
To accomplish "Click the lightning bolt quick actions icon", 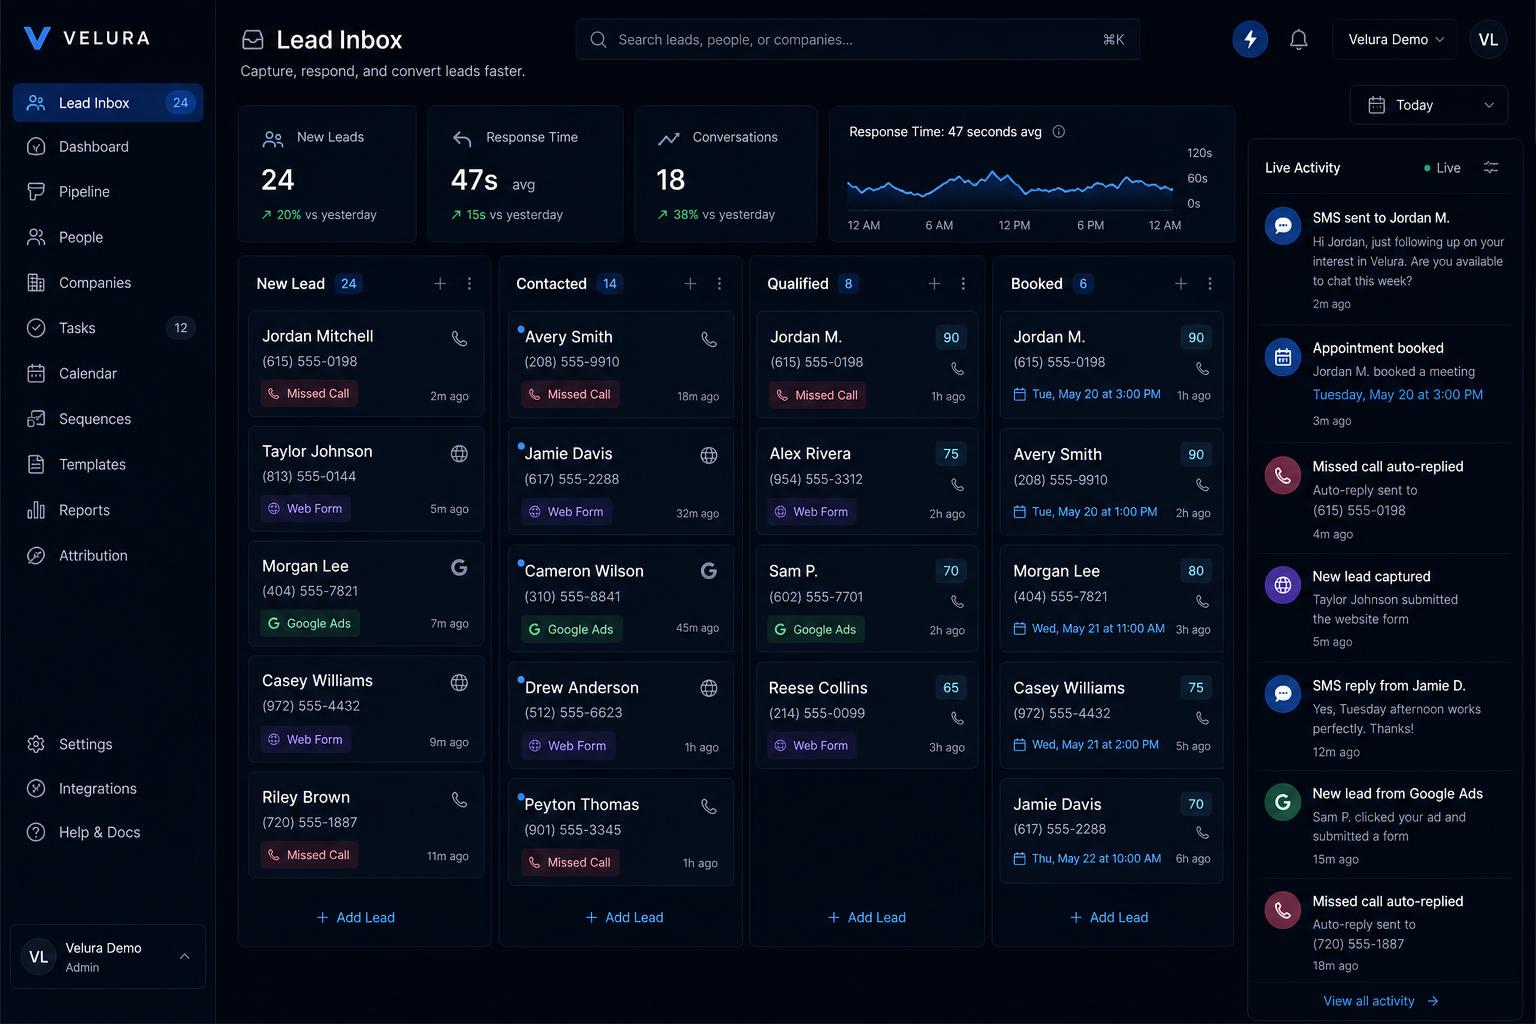I will pyautogui.click(x=1250, y=39).
